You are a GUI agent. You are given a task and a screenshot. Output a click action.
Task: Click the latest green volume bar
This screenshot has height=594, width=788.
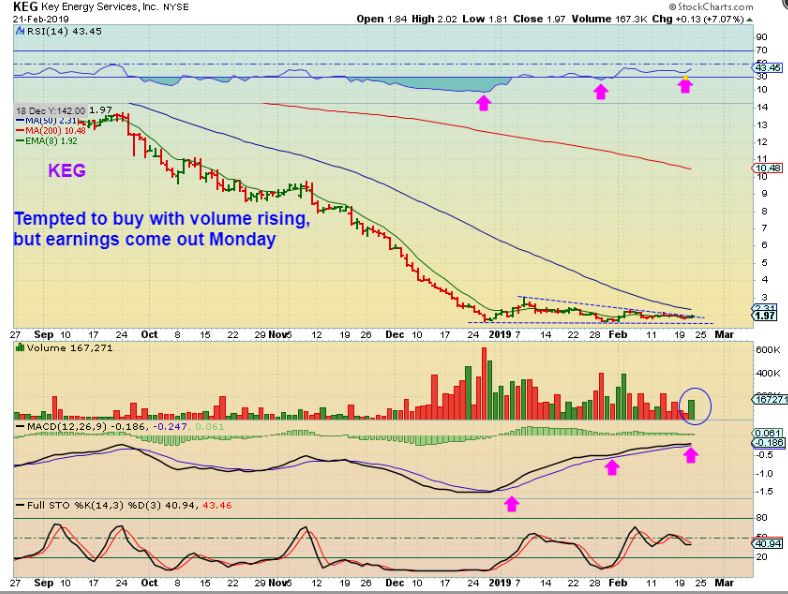(692, 410)
